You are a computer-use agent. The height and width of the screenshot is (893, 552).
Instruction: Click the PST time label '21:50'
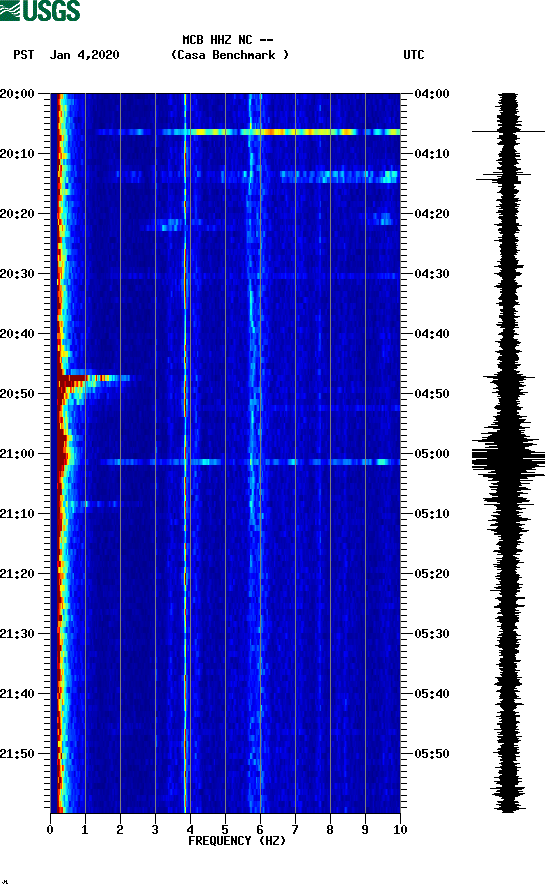17,753
